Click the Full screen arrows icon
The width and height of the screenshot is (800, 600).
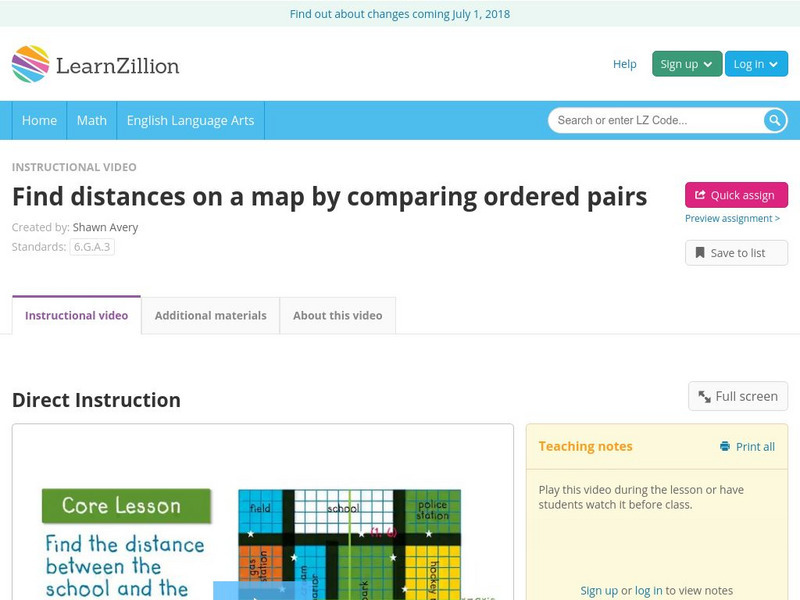pyautogui.click(x=703, y=396)
